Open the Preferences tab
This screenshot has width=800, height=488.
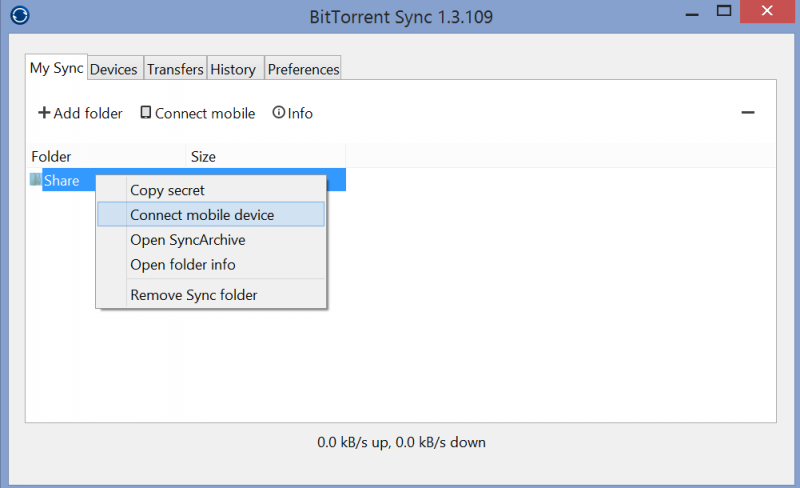pyautogui.click(x=303, y=69)
